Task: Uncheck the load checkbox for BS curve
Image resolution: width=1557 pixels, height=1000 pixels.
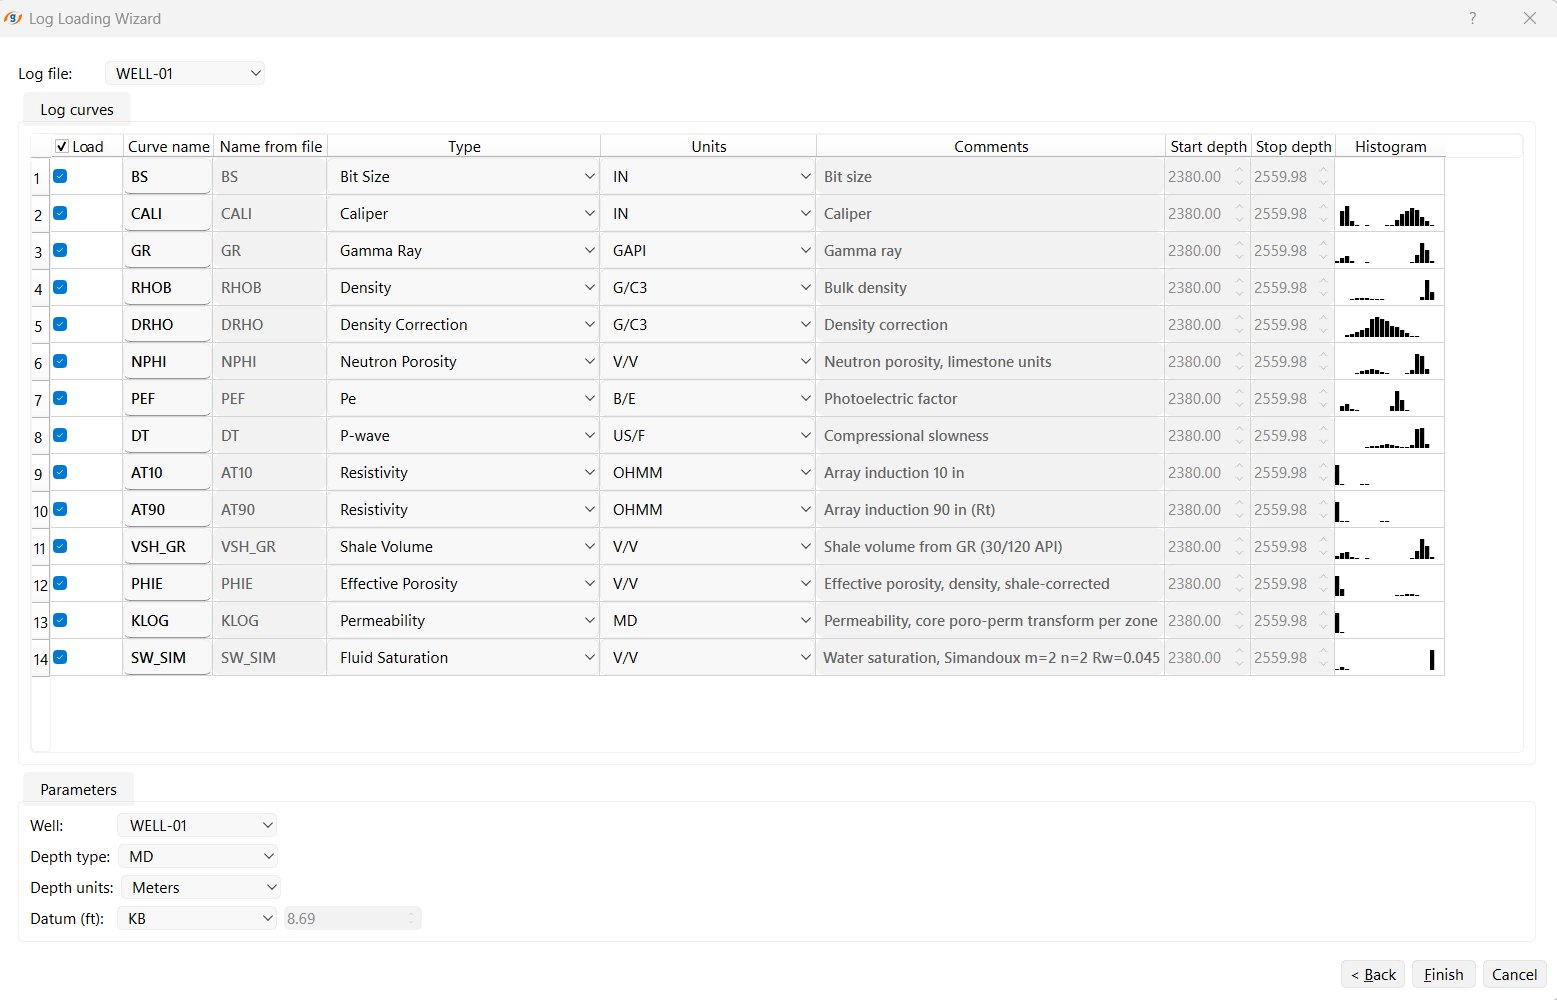Action: click(60, 176)
